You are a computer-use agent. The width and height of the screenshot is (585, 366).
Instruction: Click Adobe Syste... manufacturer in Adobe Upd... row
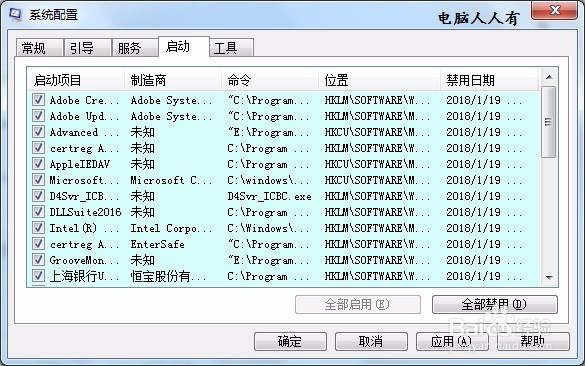click(171, 116)
